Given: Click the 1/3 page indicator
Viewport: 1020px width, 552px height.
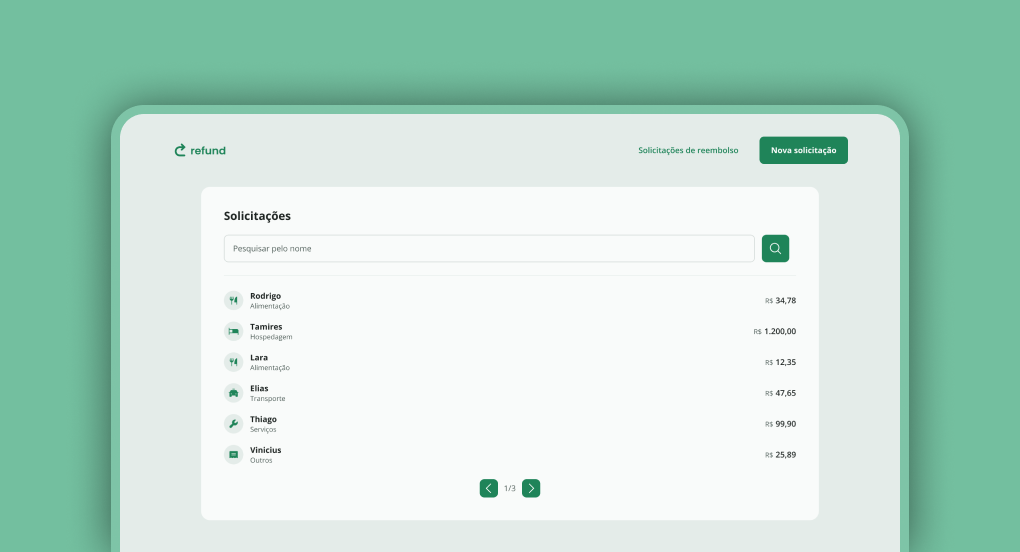Looking at the screenshot, I should 510,488.
